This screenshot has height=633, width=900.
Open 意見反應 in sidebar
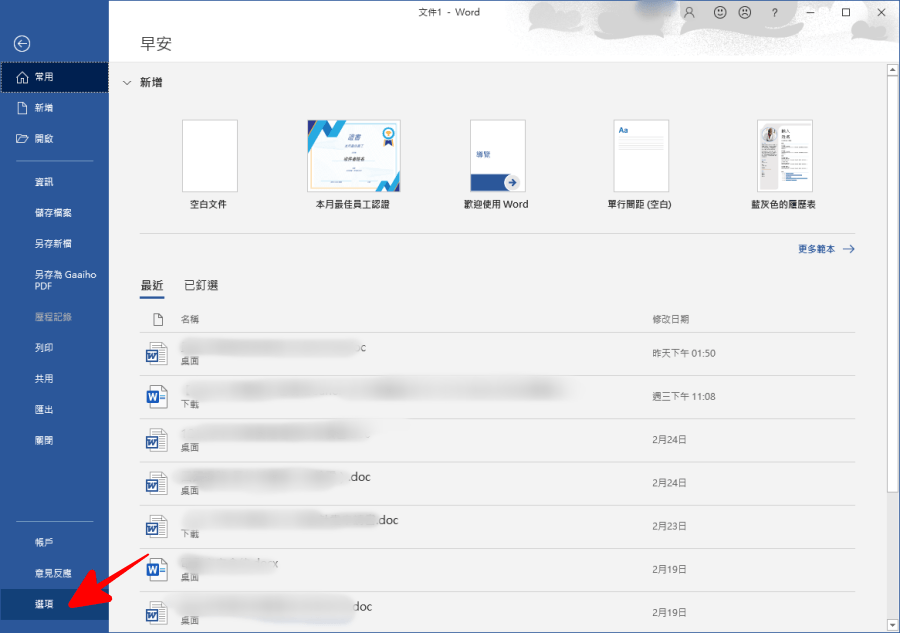click(55, 573)
